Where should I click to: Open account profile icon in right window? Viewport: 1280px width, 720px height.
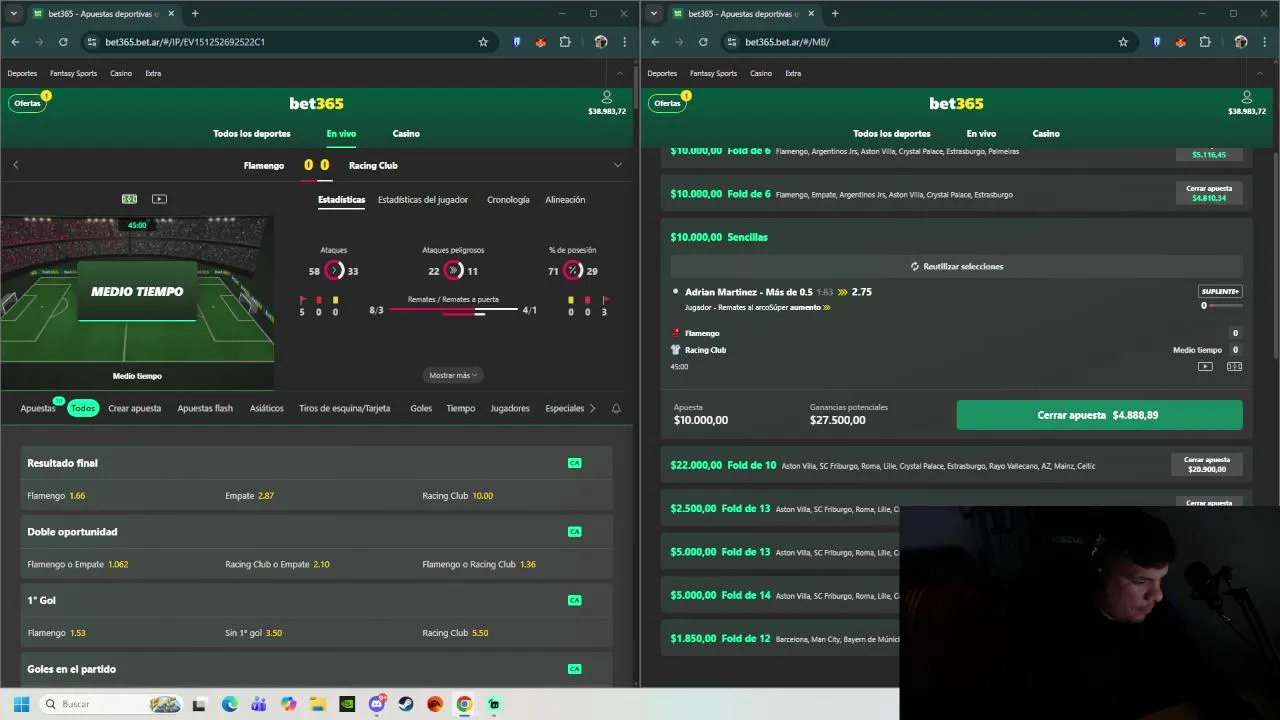tap(1246, 97)
